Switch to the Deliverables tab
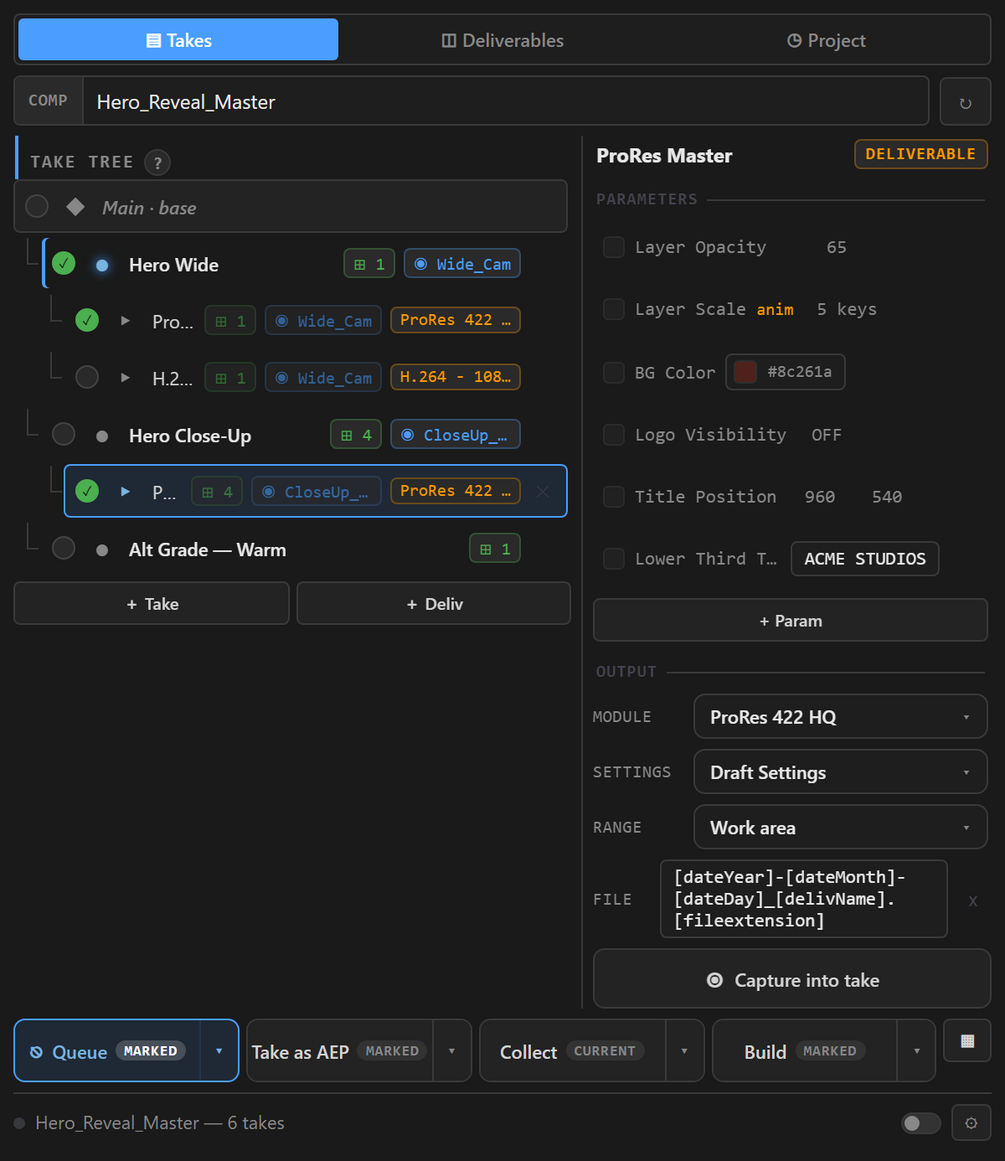Image resolution: width=1005 pixels, height=1161 pixels. click(502, 40)
